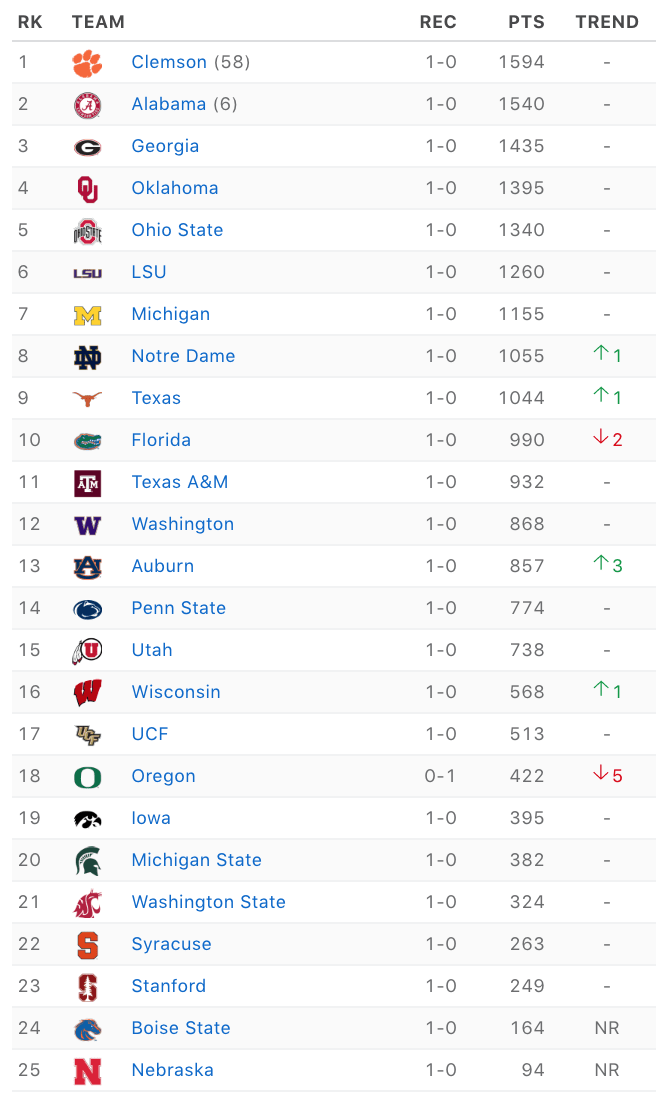Open the Washington State team page
The height and width of the screenshot is (1098, 656).
pyautogui.click(x=209, y=902)
